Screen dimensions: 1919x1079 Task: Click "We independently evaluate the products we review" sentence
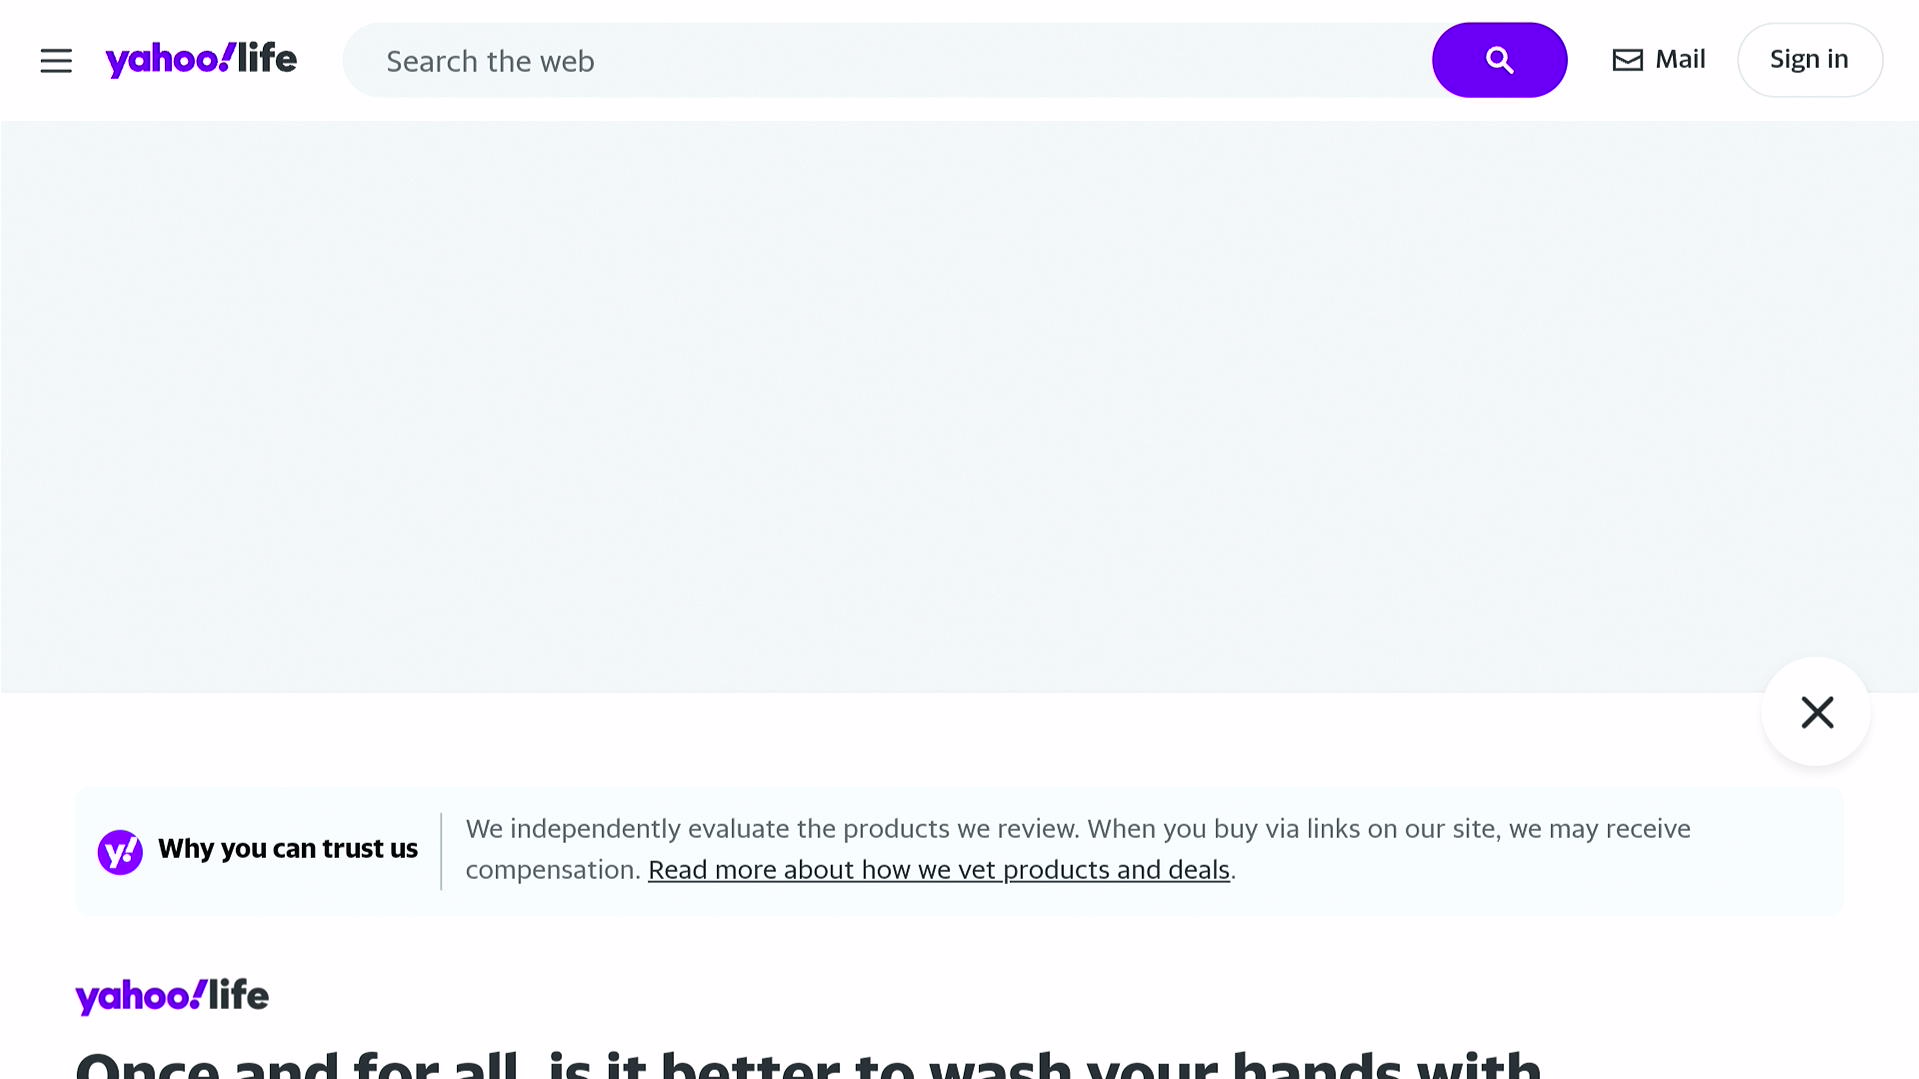[772, 829]
